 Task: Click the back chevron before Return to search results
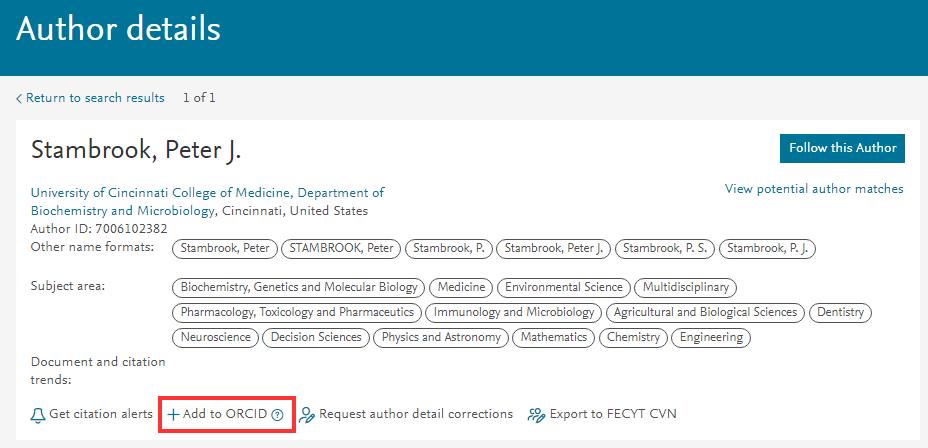pyautogui.click(x=19, y=98)
